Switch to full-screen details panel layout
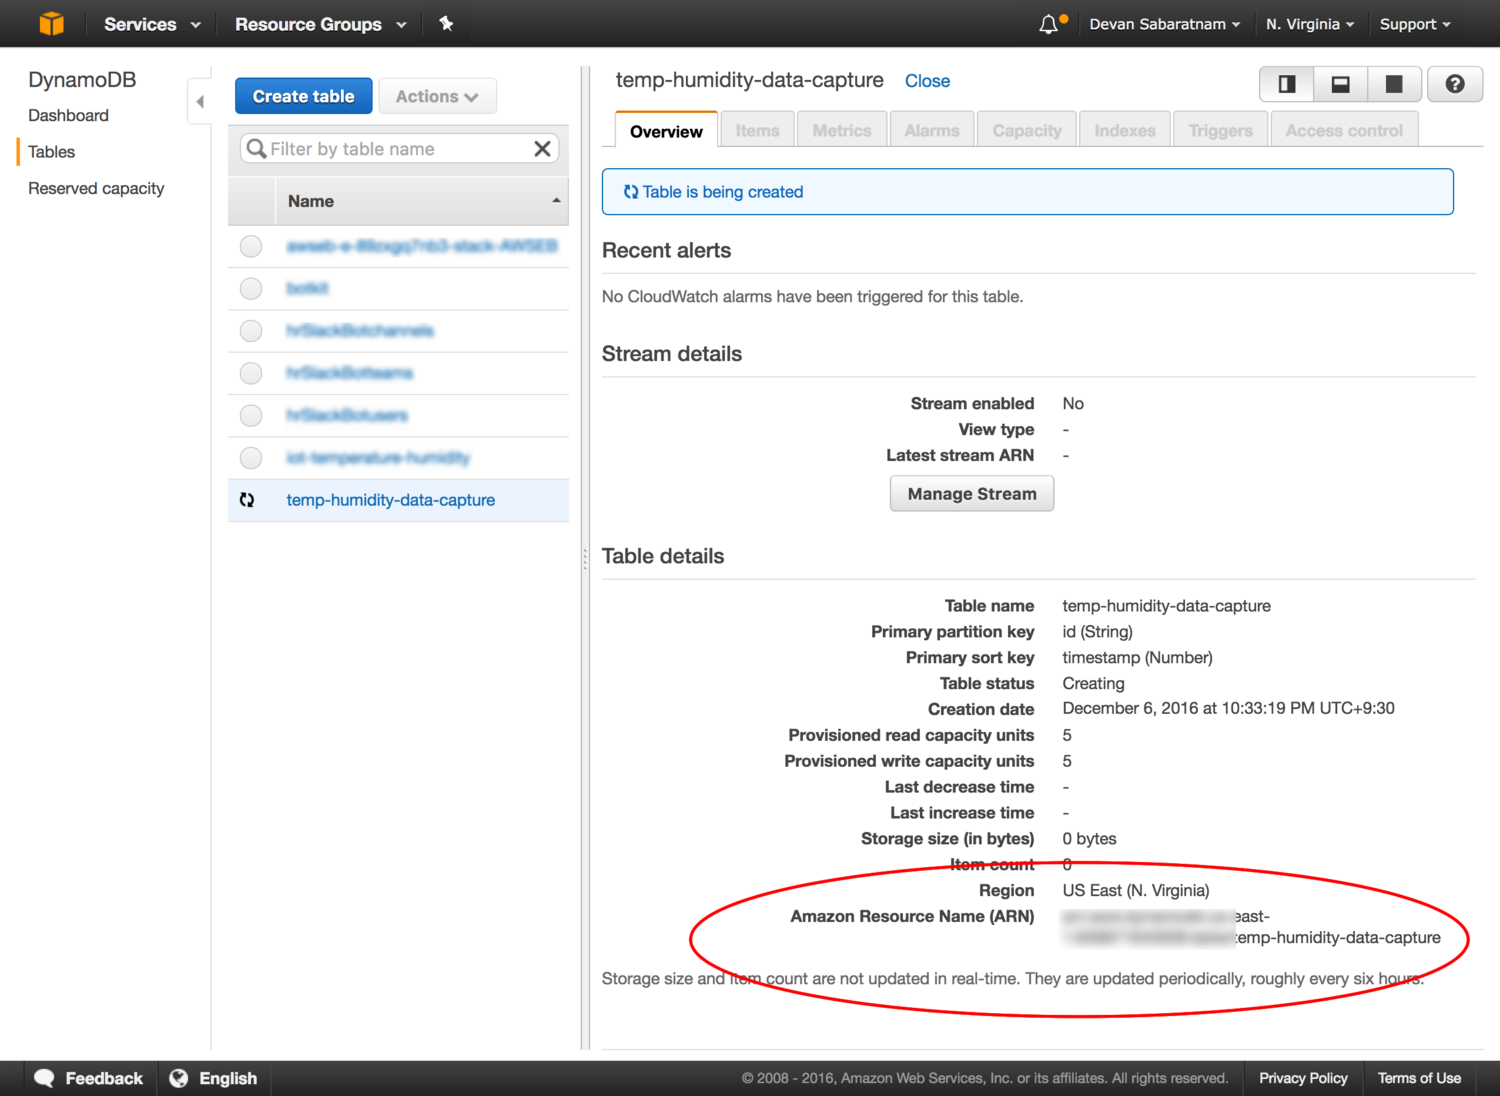The height and width of the screenshot is (1096, 1500). [x=1394, y=84]
